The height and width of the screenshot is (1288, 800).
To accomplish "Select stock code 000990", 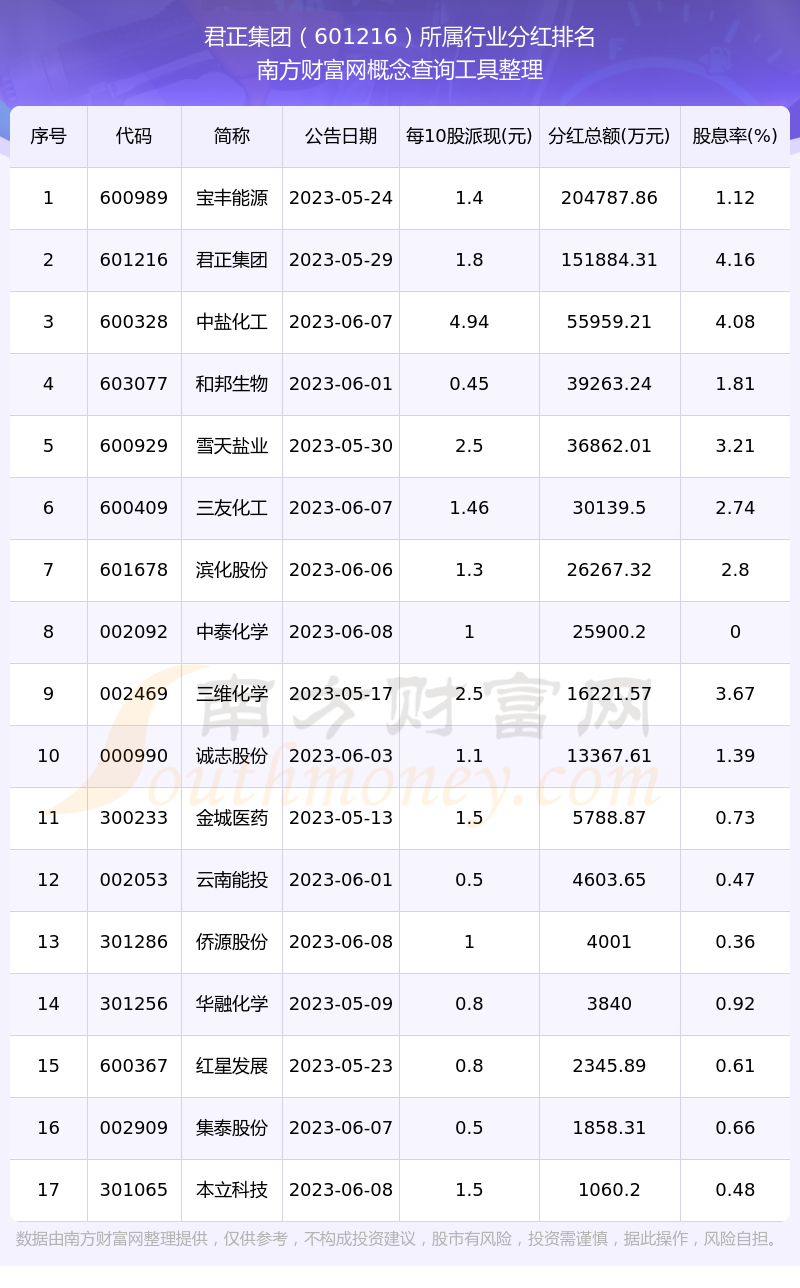I will click(x=134, y=756).
